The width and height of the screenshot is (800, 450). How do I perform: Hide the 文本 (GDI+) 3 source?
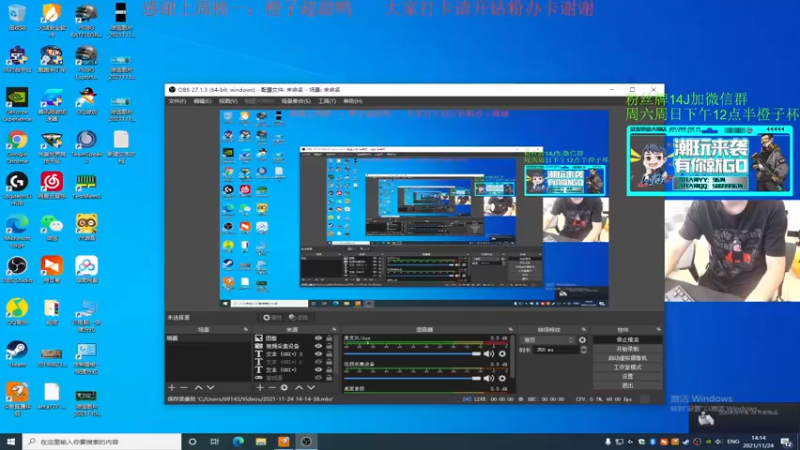[x=318, y=354]
